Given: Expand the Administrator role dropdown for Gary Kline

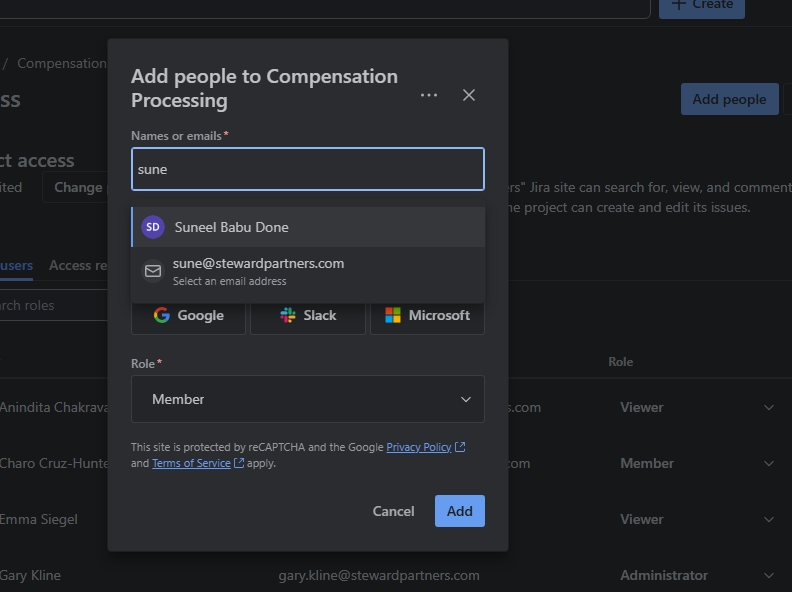Looking at the screenshot, I should pyautogui.click(x=769, y=576).
